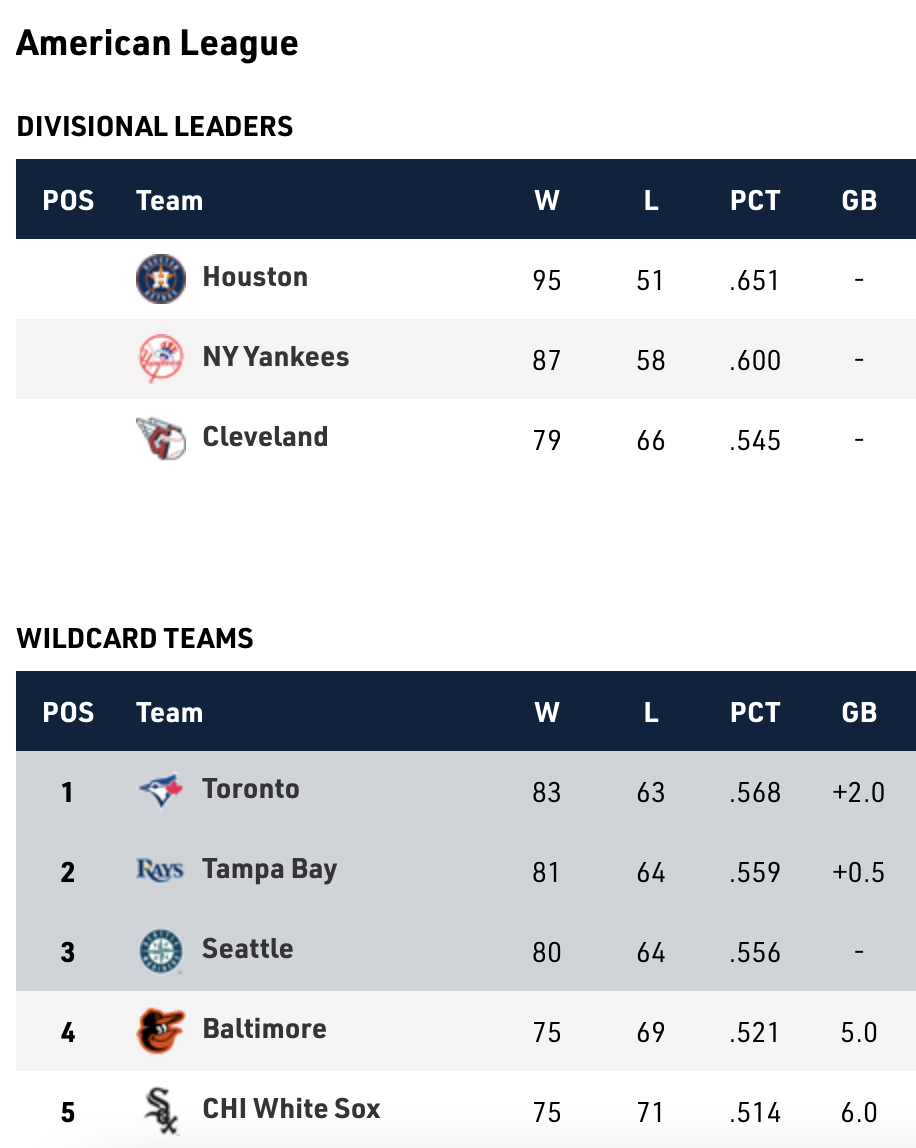The image size is (916, 1148).
Task: Open the Houston team link
Action: tap(255, 277)
